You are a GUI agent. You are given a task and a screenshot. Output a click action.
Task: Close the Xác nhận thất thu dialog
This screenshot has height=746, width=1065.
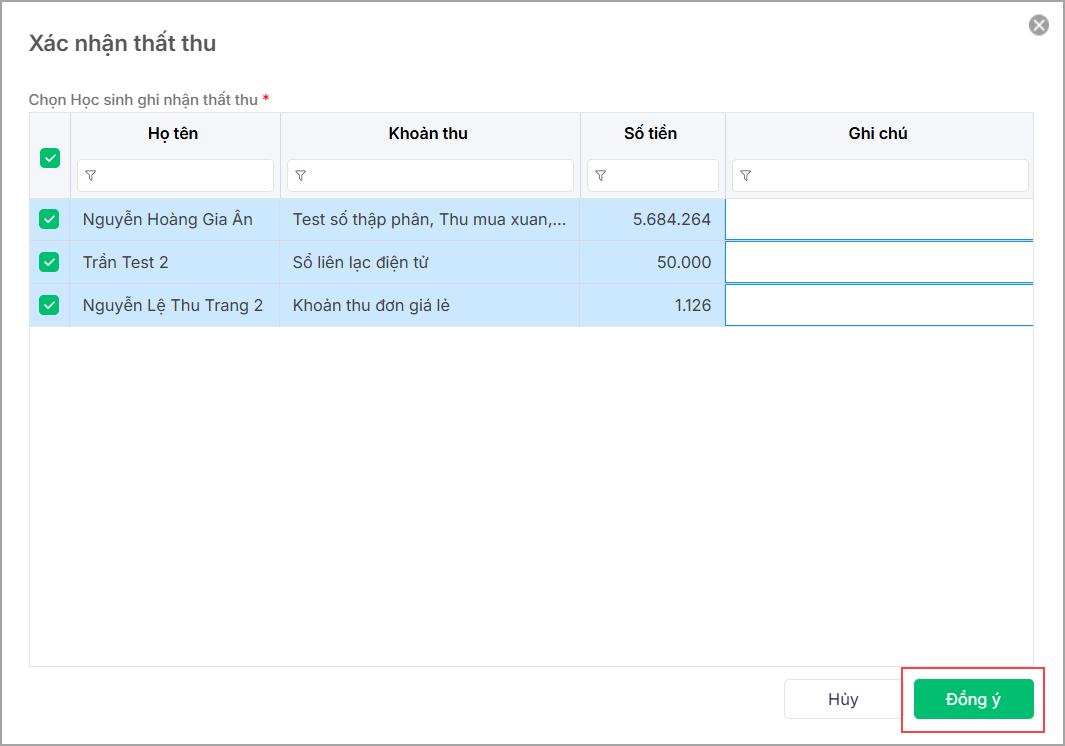[1039, 26]
